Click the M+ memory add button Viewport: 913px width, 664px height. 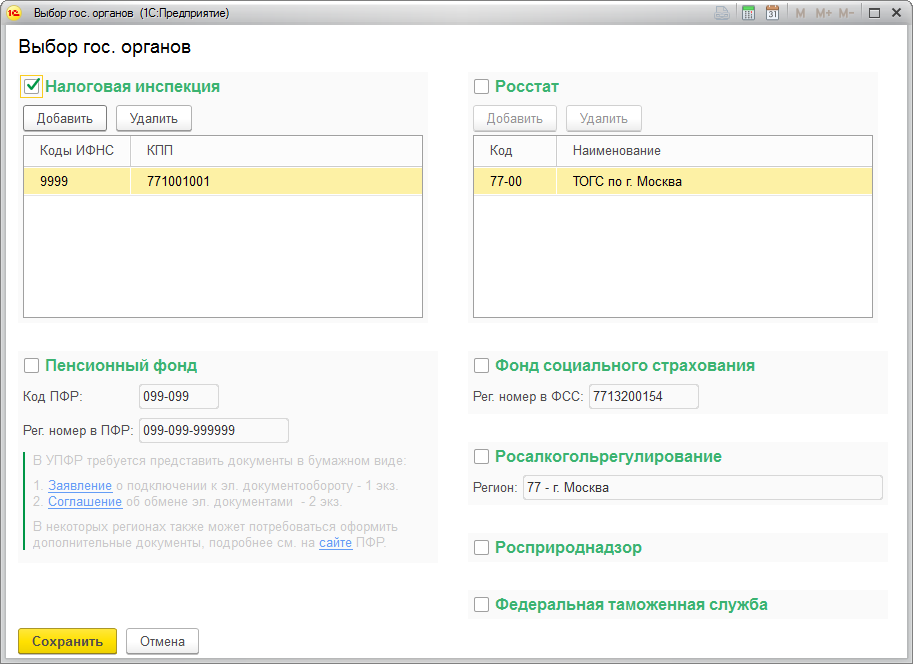coord(823,13)
